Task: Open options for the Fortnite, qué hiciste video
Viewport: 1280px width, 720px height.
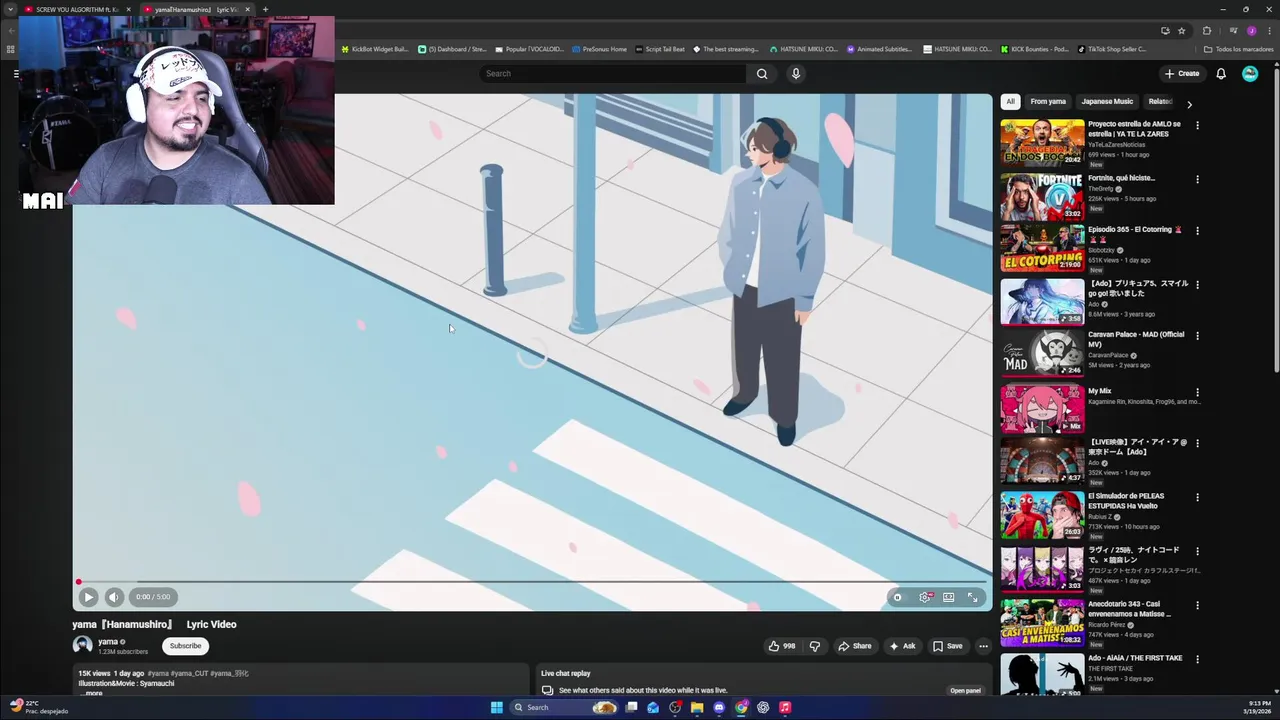Action: 1197,180
